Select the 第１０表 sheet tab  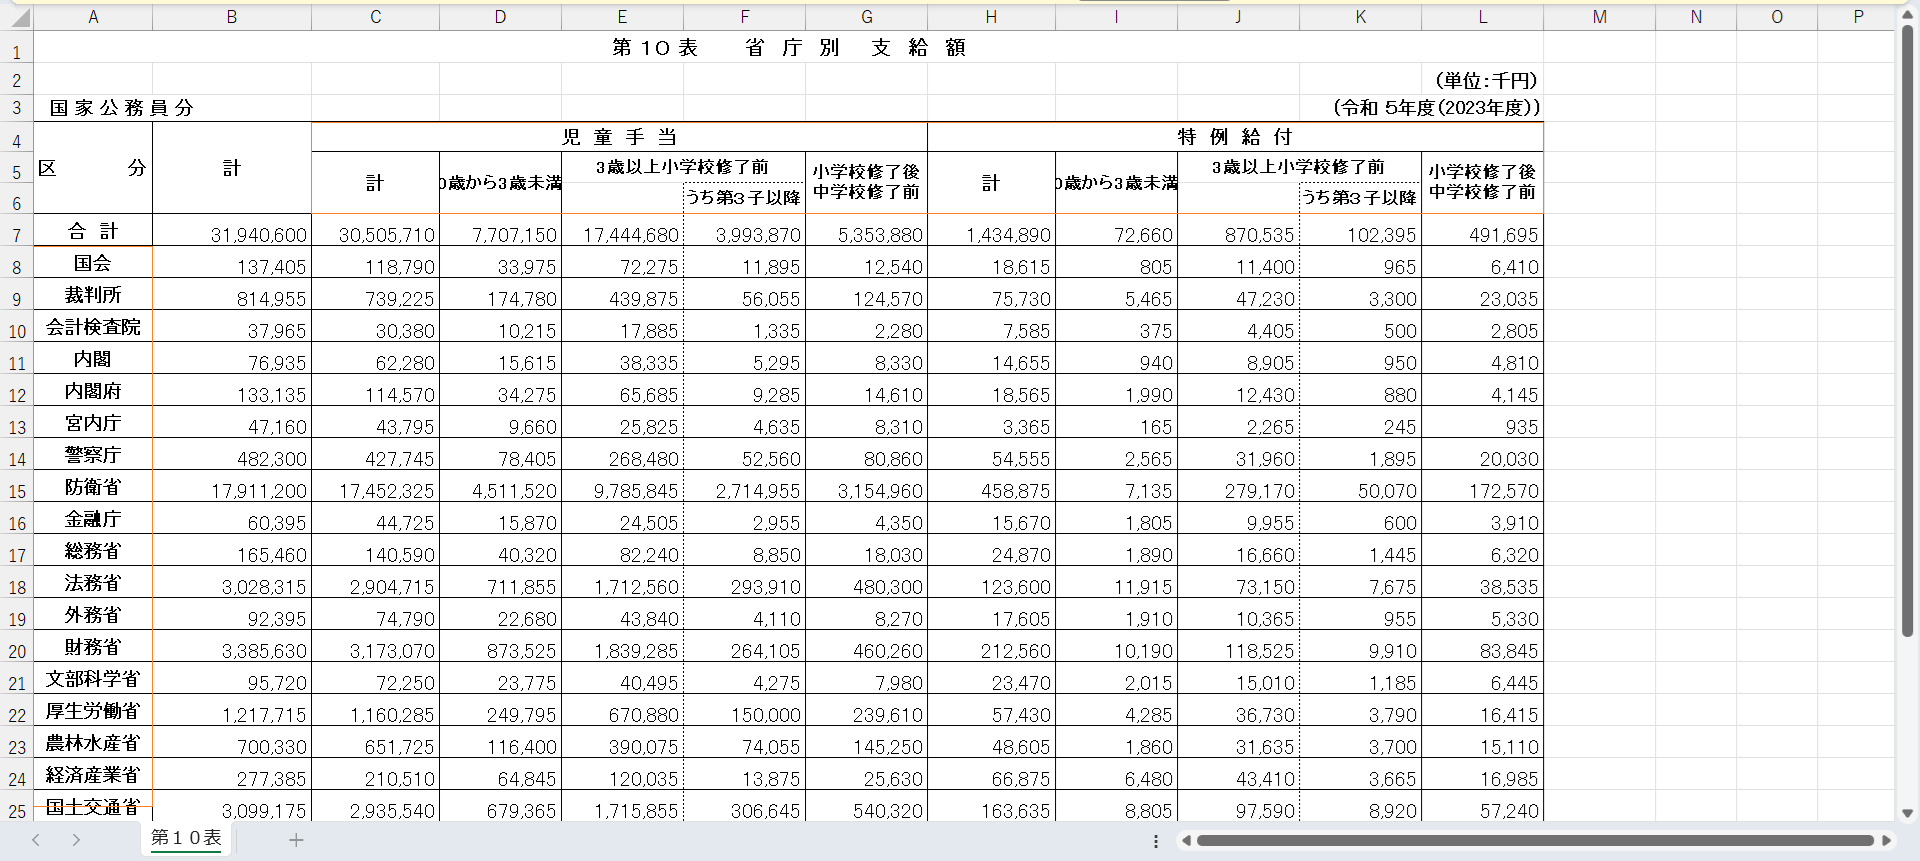click(x=186, y=838)
